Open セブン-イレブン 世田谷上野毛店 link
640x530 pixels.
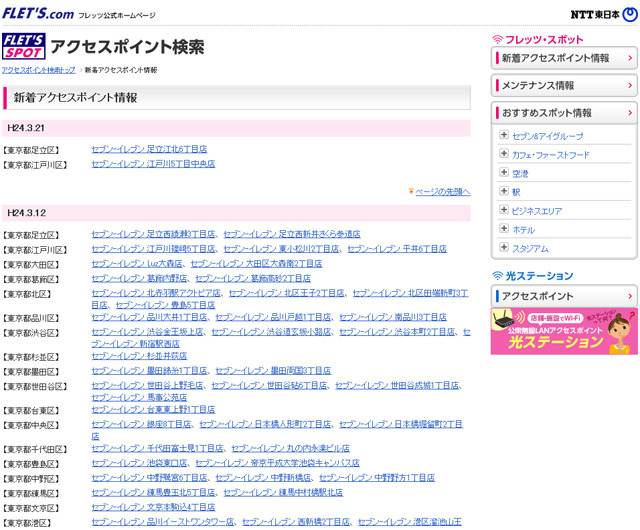pyautogui.click(x=147, y=385)
